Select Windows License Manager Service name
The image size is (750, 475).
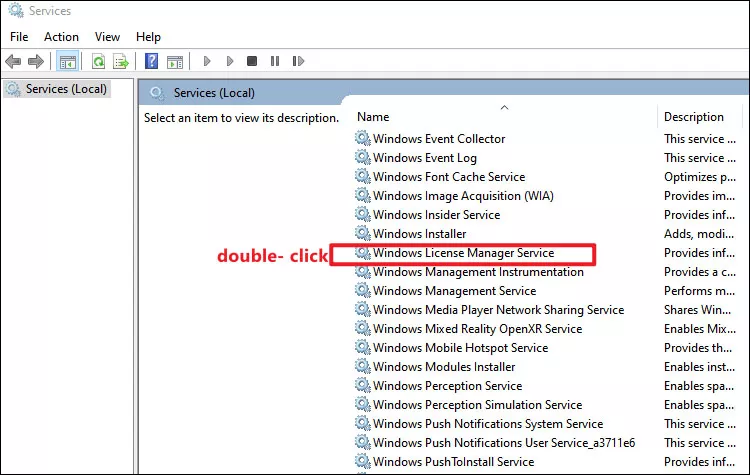(463, 253)
